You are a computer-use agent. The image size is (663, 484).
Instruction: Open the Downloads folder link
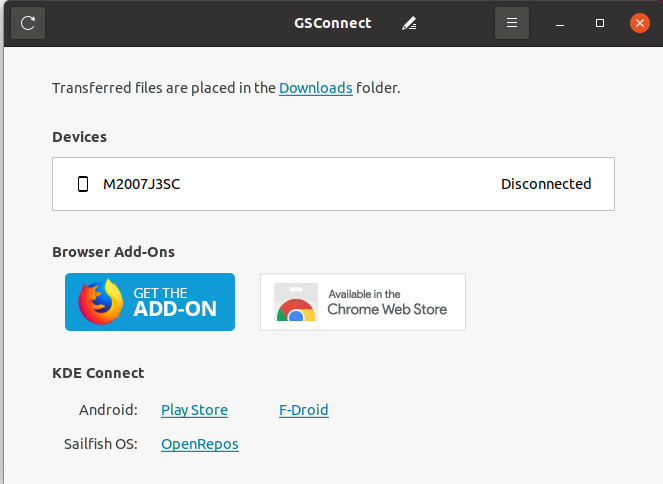click(315, 88)
